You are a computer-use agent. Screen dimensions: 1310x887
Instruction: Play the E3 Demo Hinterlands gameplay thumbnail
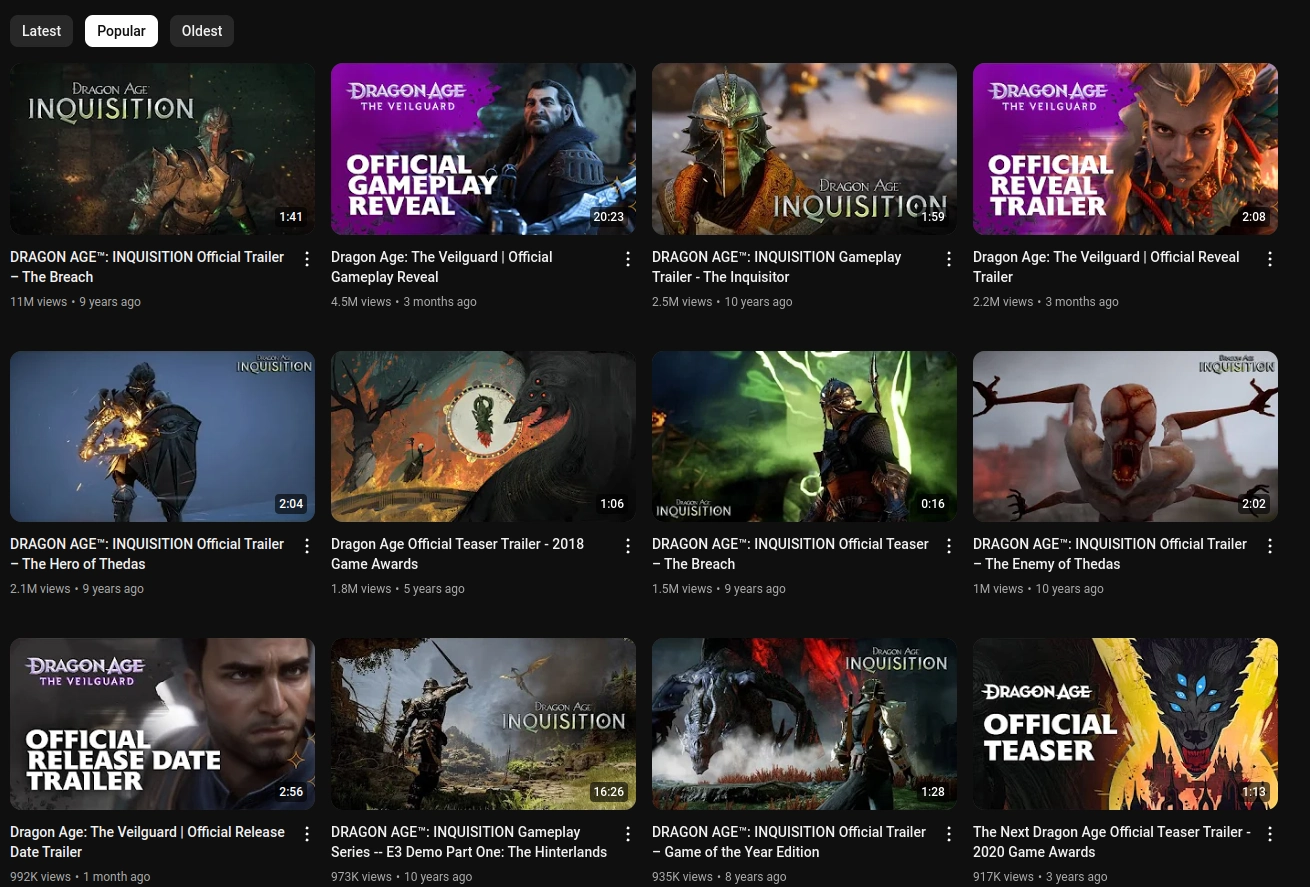coord(483,724)
